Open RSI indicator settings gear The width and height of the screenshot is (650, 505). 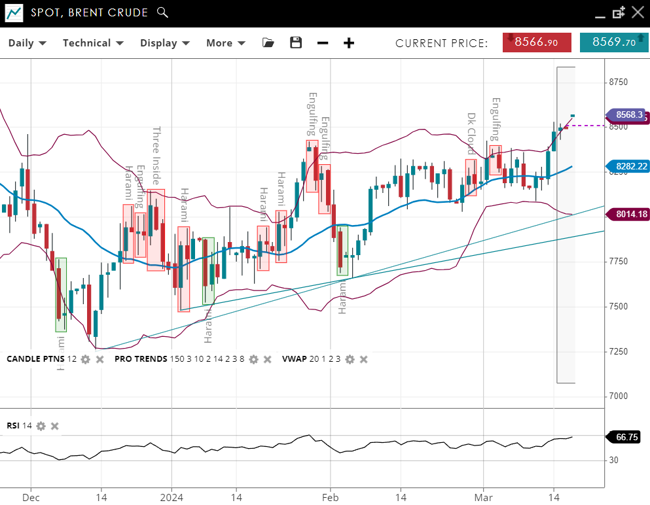[41, 426]
